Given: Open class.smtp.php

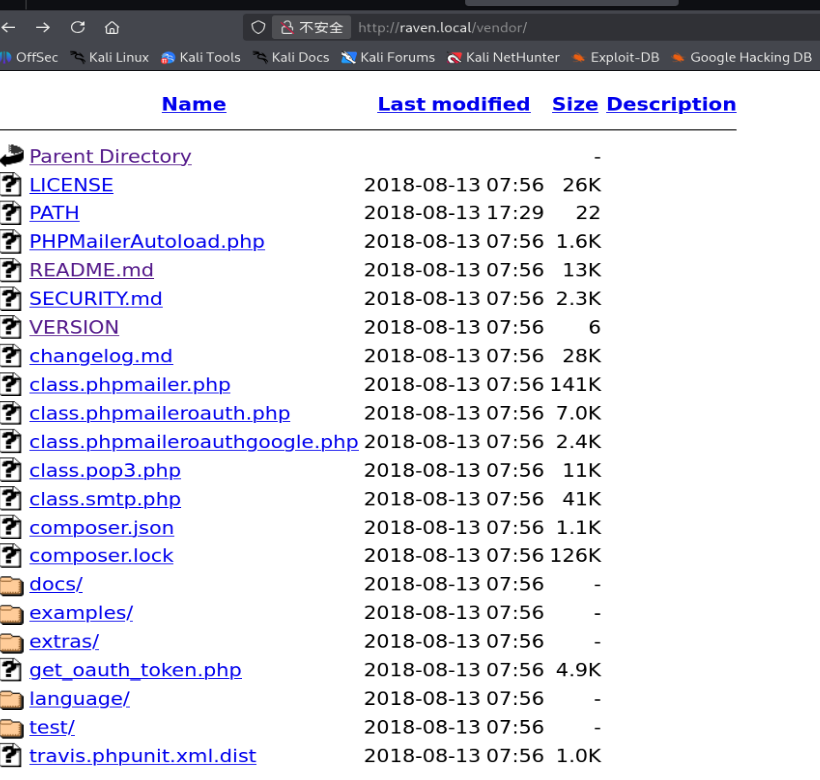Looking at the screenshot, I should [105, 499].
